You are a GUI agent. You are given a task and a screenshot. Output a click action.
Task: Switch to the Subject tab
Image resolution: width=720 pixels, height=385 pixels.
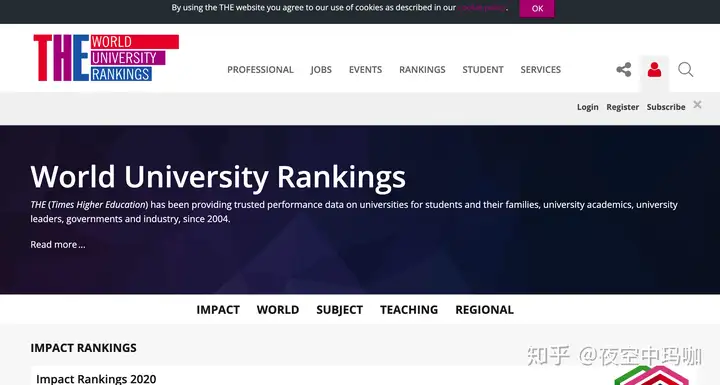point(340,310)
